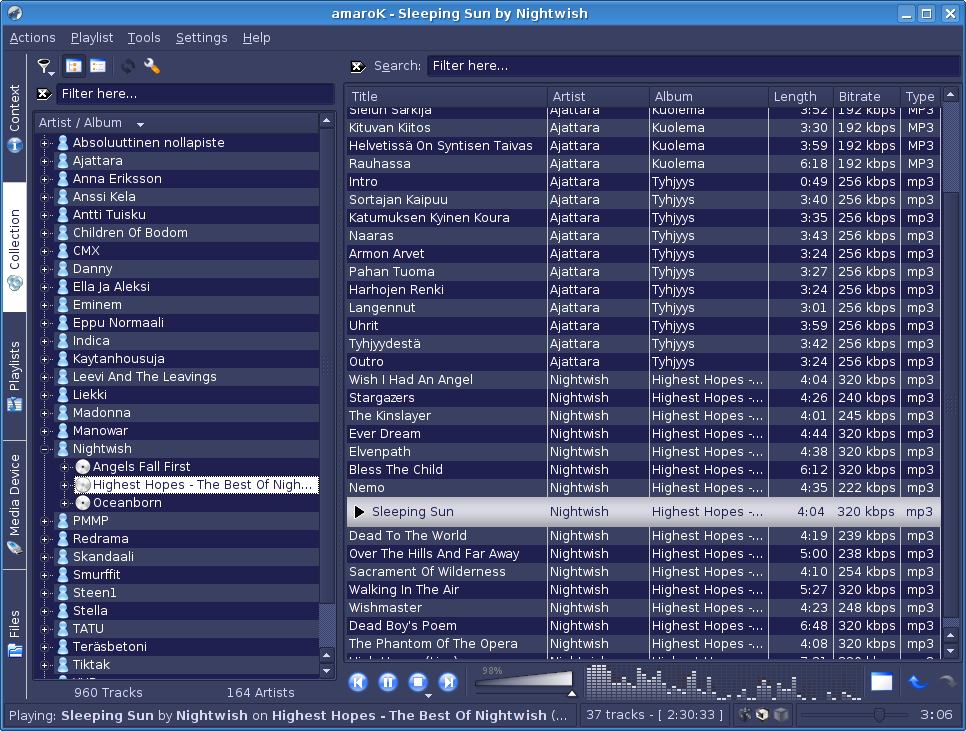966x731 pixels.
Task: Clear the playlist search using its erase icon
Action: (358, 67)
